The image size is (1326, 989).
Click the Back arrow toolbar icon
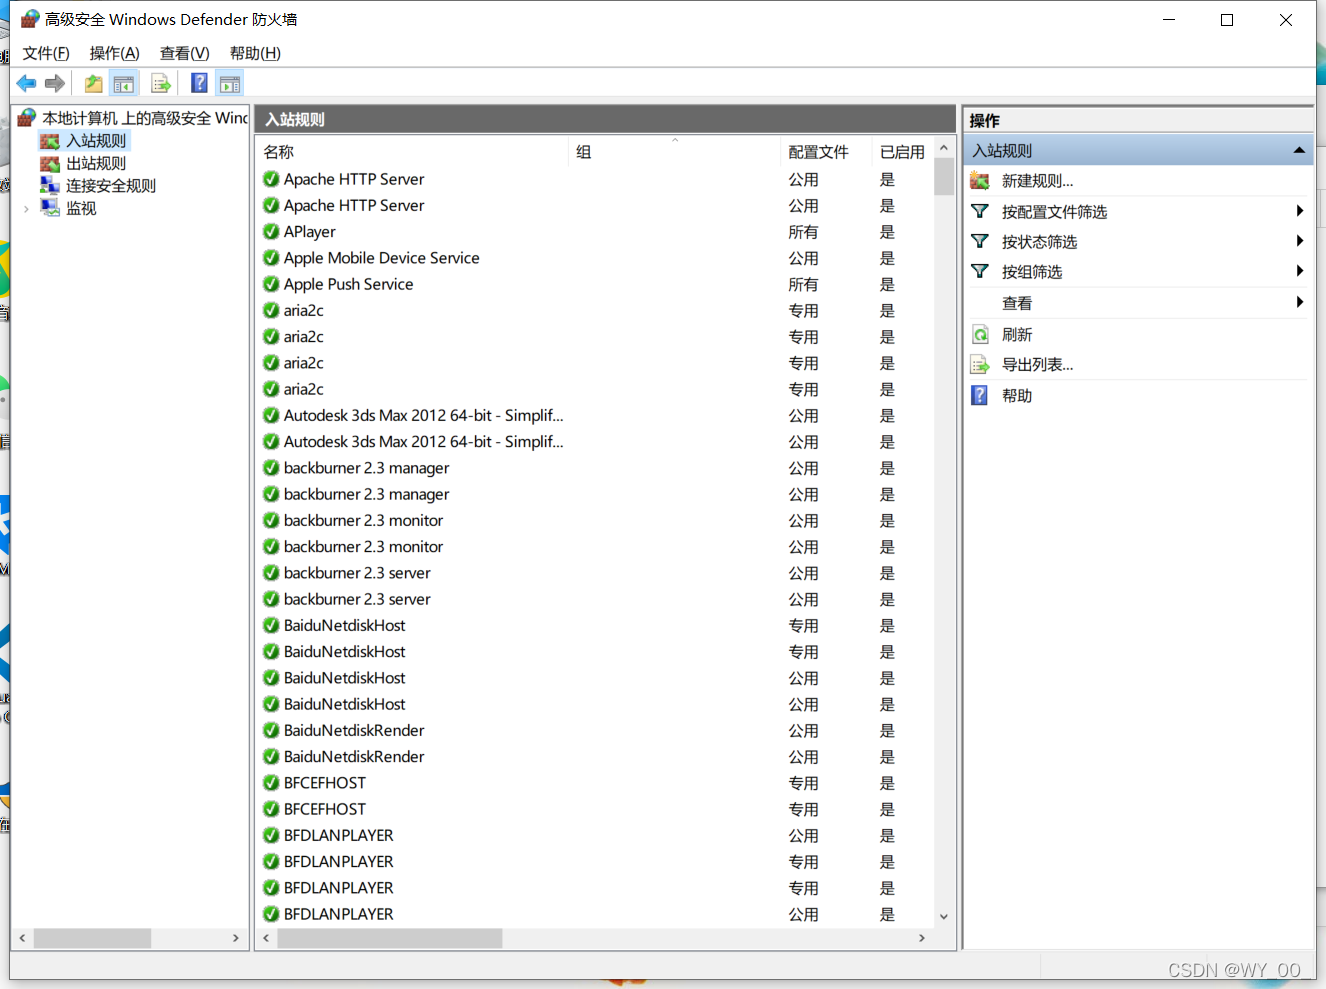[x=26, y=84]
